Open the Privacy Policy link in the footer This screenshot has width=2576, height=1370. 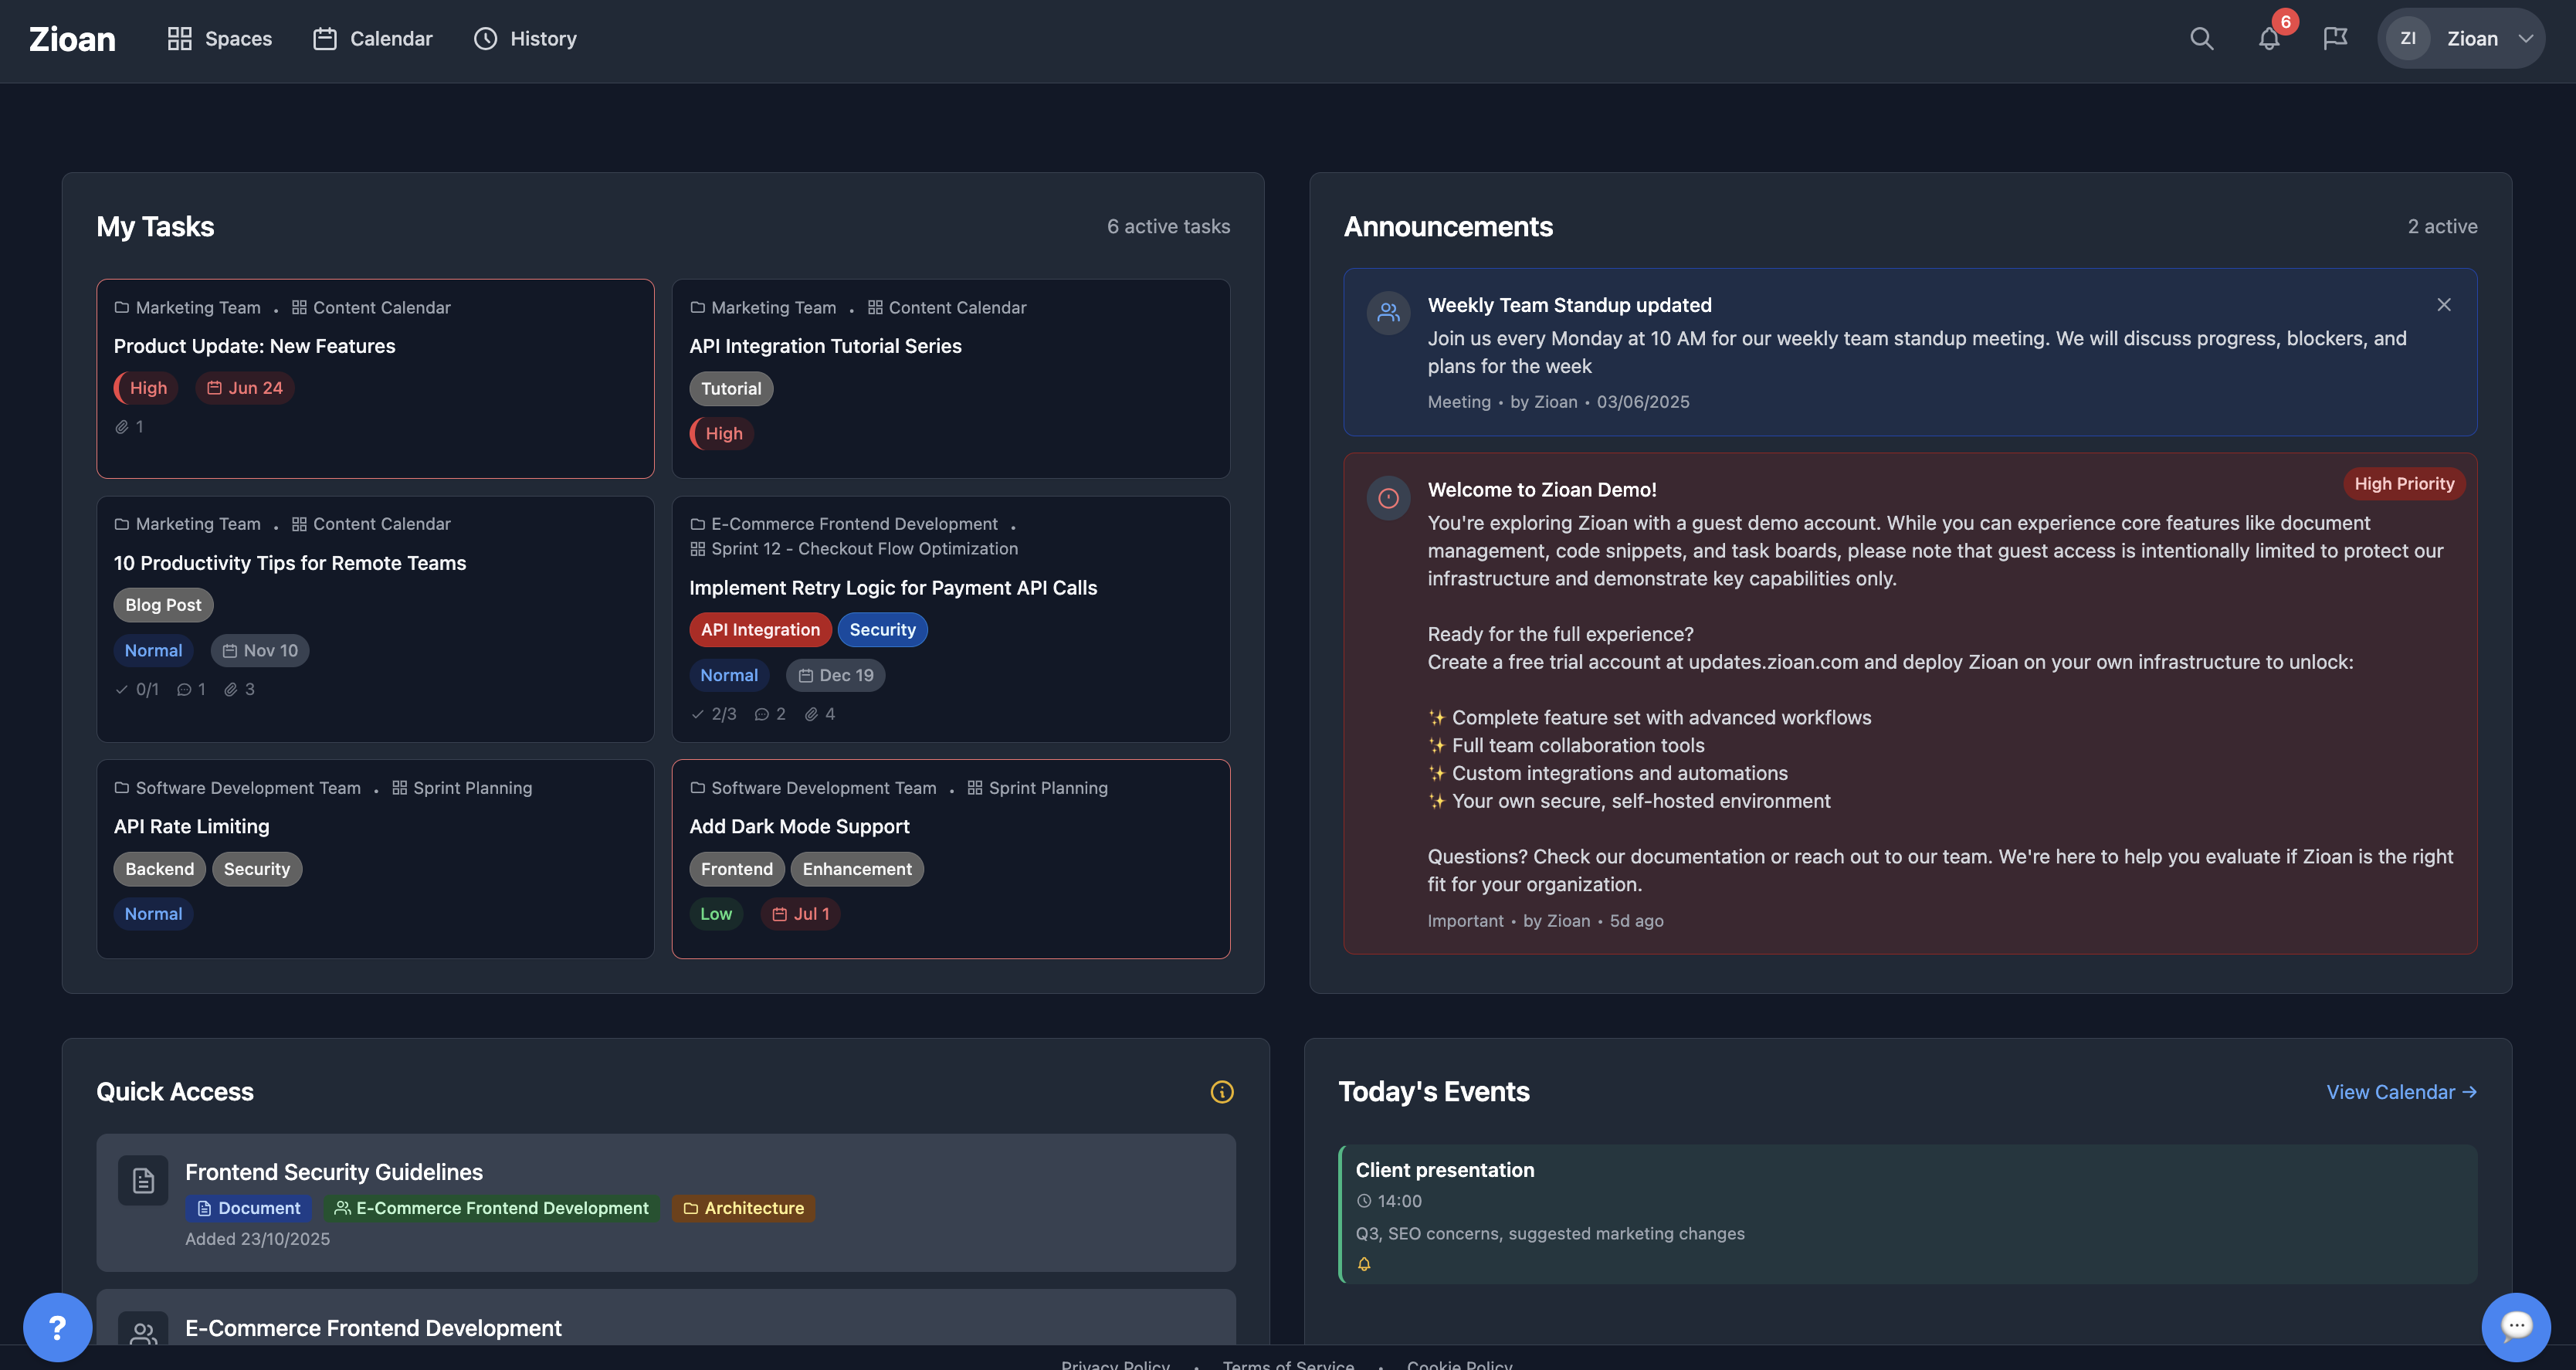click(1115, 1364)
